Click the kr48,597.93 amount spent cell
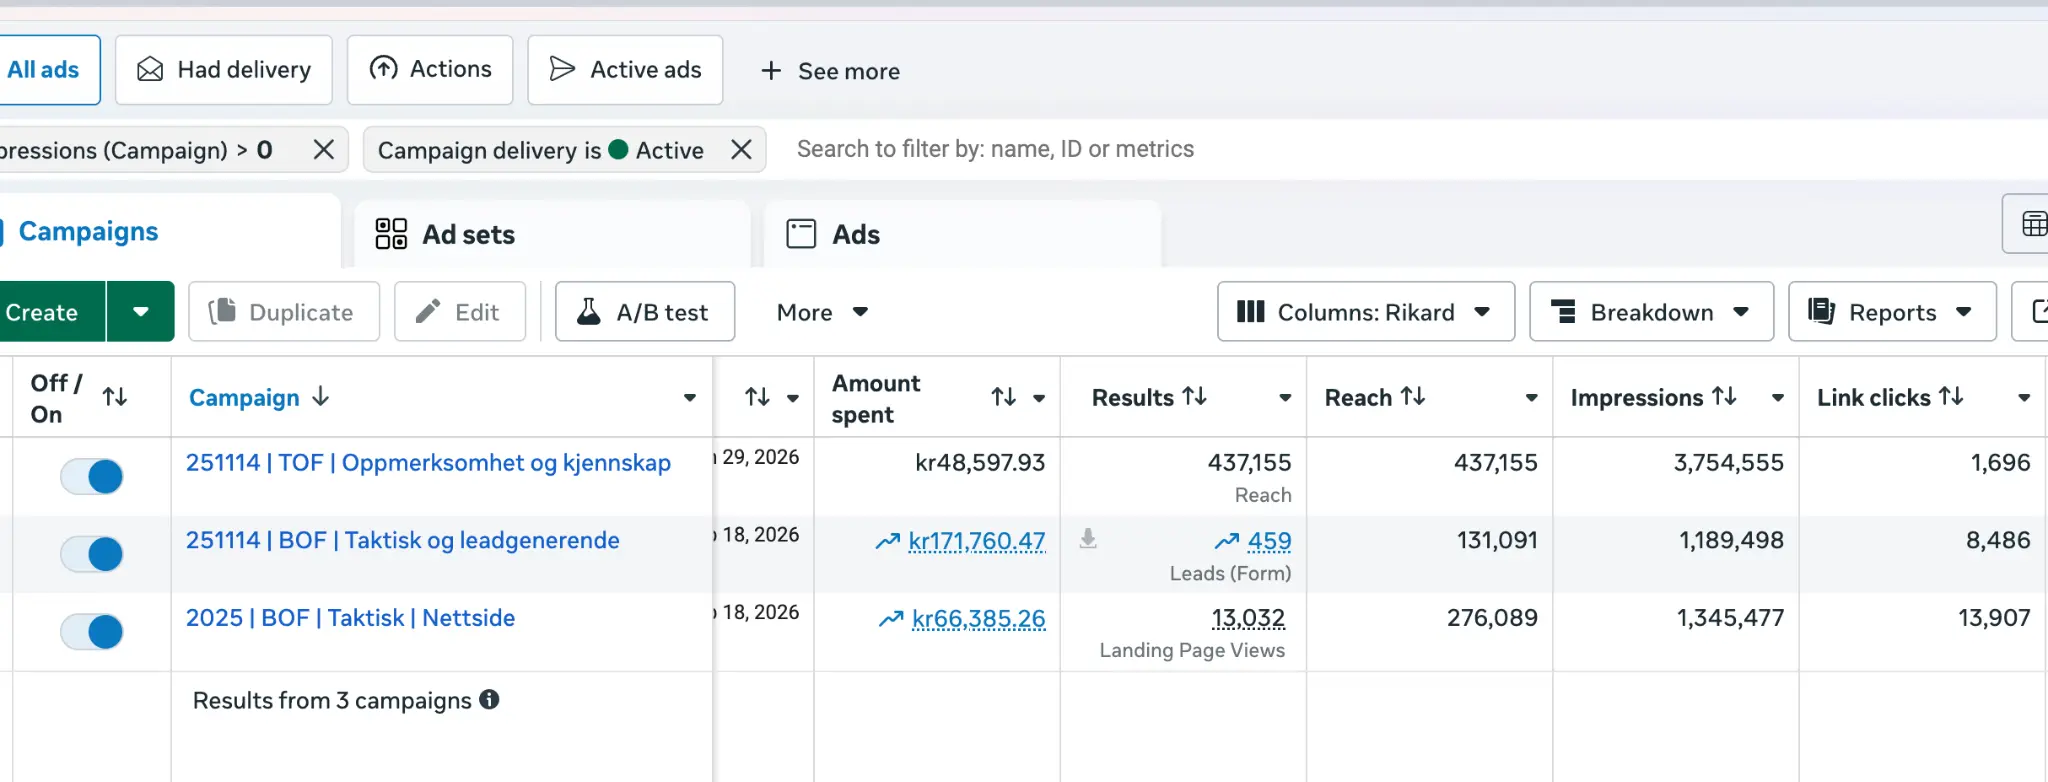The image size is (2048, 782). (980, 463)
